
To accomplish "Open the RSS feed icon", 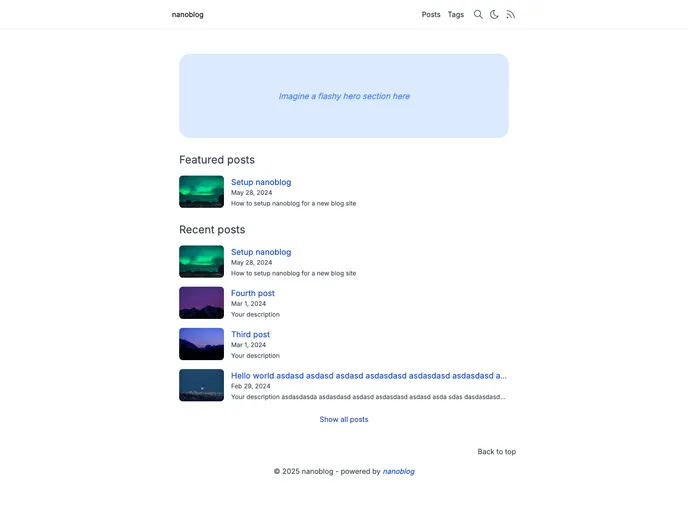I will [510, 14].
